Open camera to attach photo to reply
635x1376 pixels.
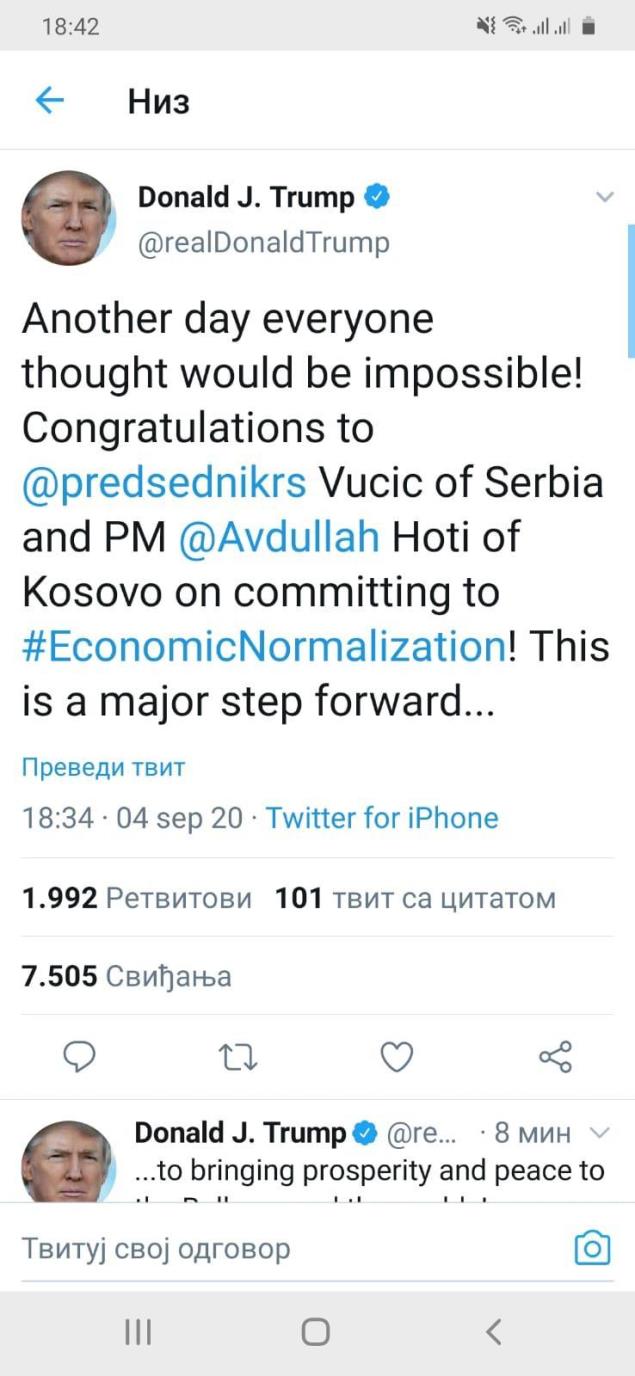click(592, 1248)
